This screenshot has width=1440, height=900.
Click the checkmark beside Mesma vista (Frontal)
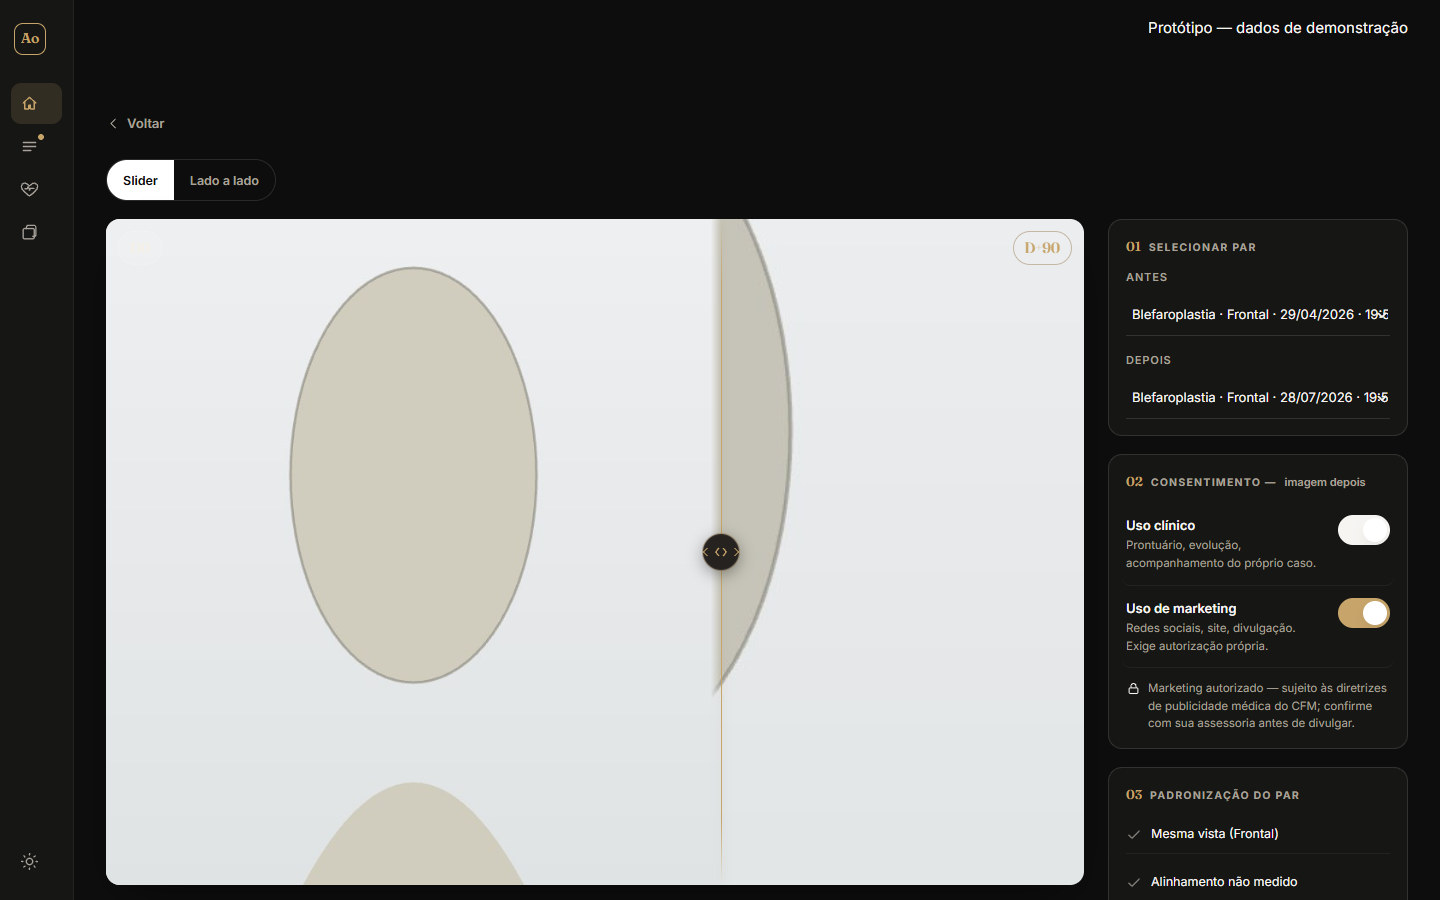[1134, 834]
